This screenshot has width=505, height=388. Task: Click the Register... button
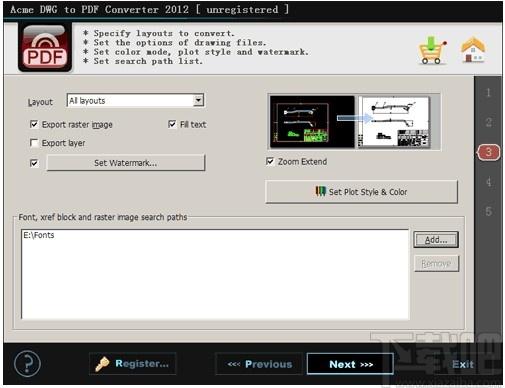[132, 364]
